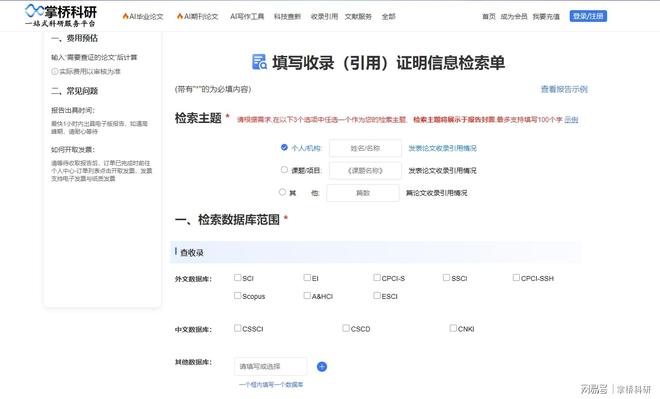Open the AI期刊论文 menu item
Screen dimensions: 660x399
pyautogui.click(x=197, y=16)
